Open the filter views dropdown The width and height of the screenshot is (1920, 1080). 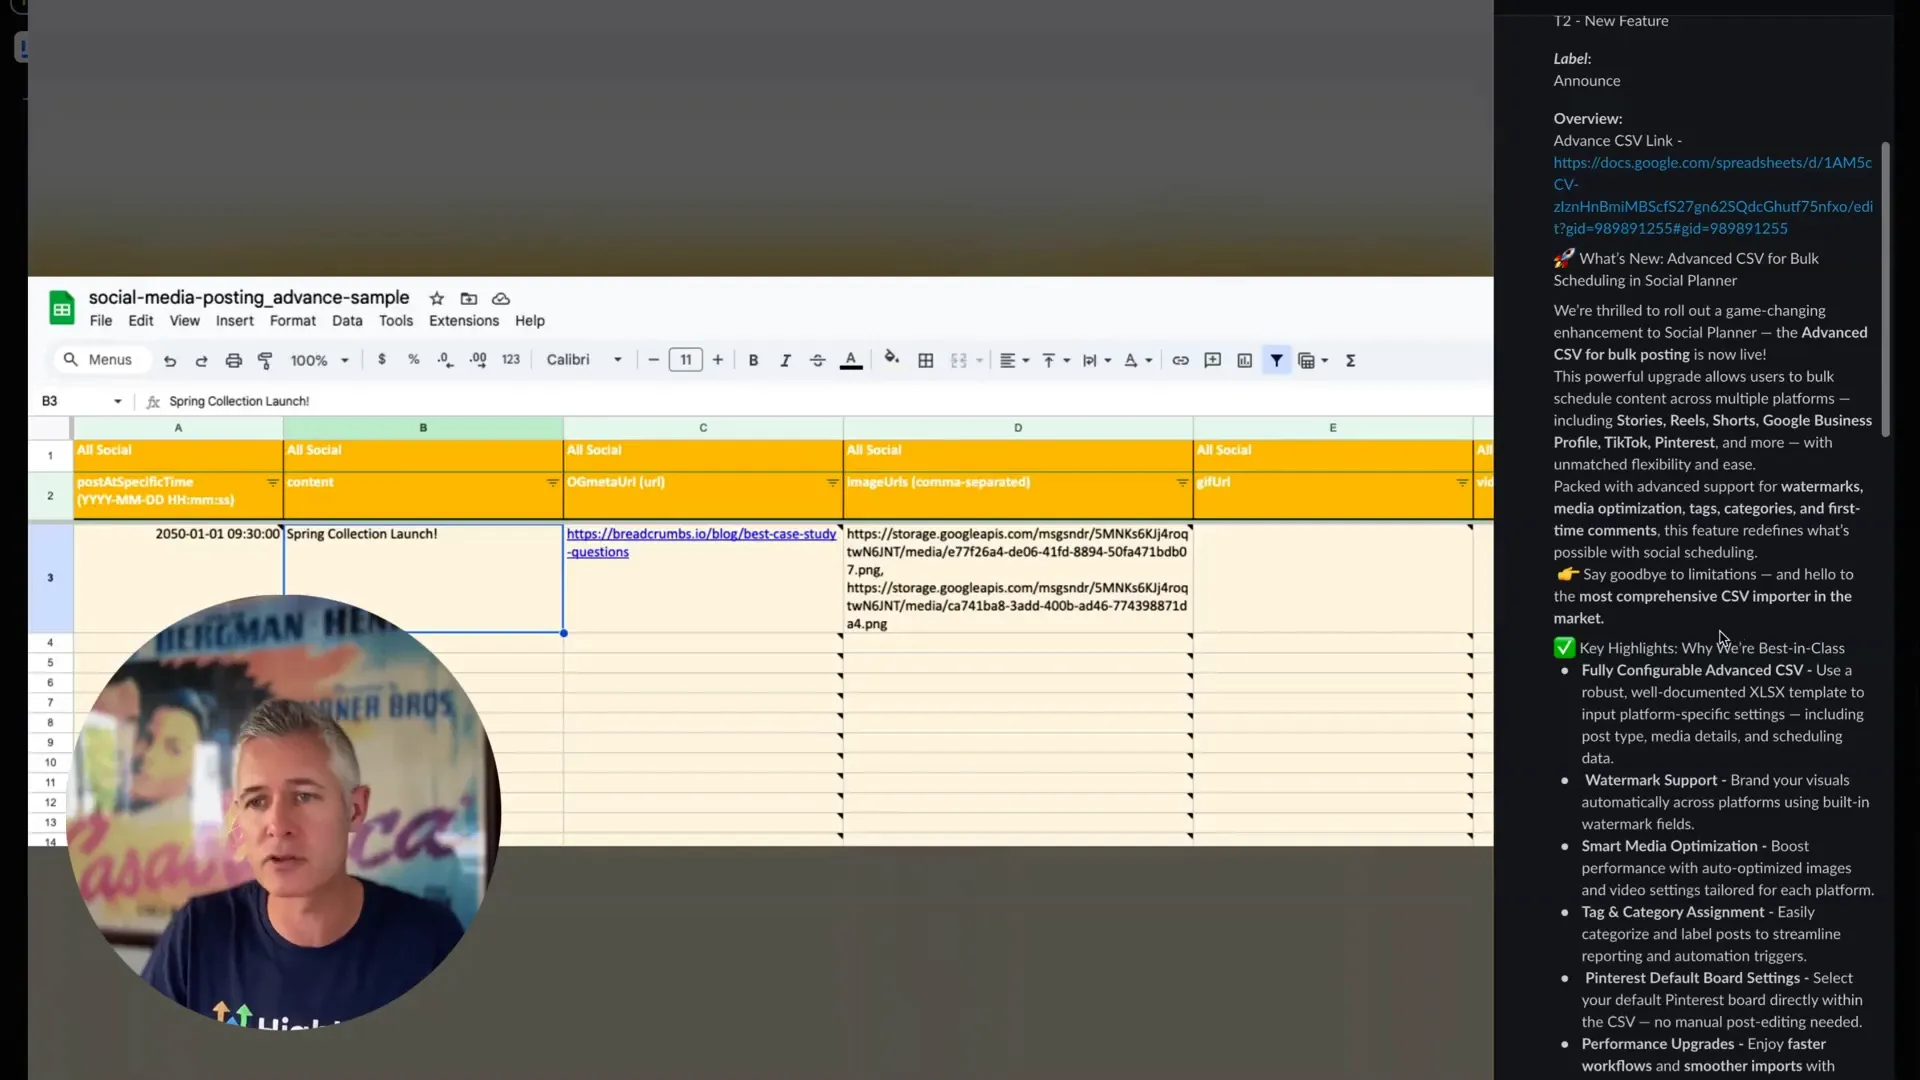coord(1313,360)
